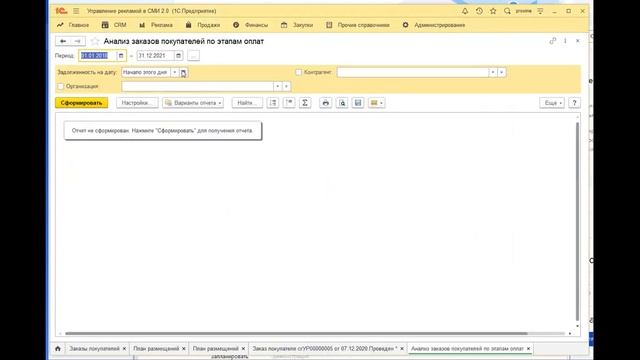Add report to favorites star
Viewport: 640px width, 360px height.
95,41
